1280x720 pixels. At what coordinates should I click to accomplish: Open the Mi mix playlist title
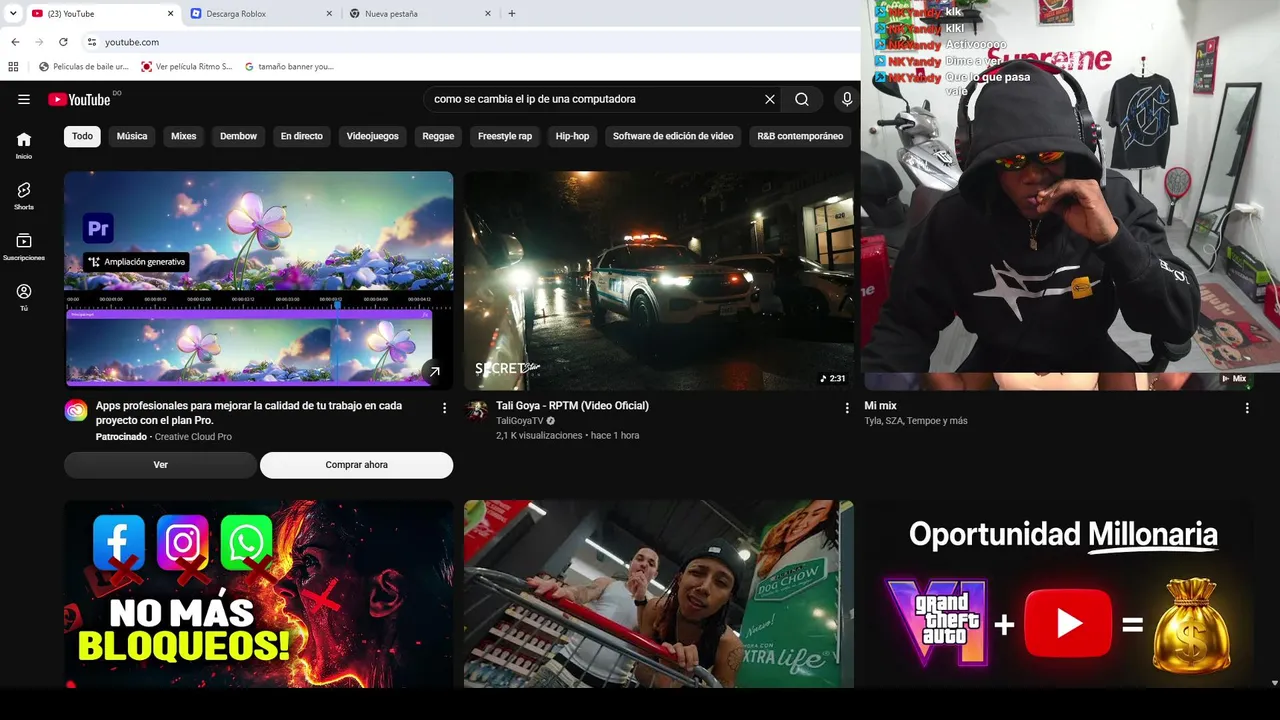880,406
